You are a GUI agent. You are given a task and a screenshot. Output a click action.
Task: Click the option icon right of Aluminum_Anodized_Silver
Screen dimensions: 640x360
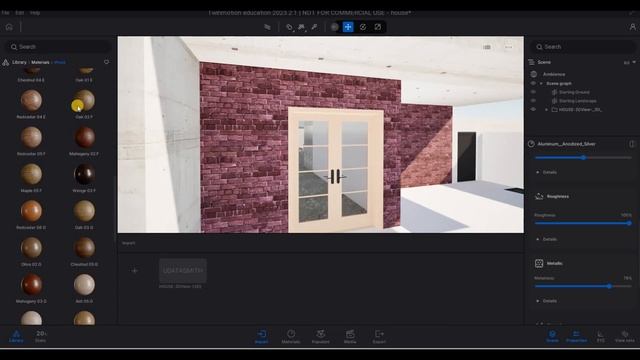coord(632,144)
